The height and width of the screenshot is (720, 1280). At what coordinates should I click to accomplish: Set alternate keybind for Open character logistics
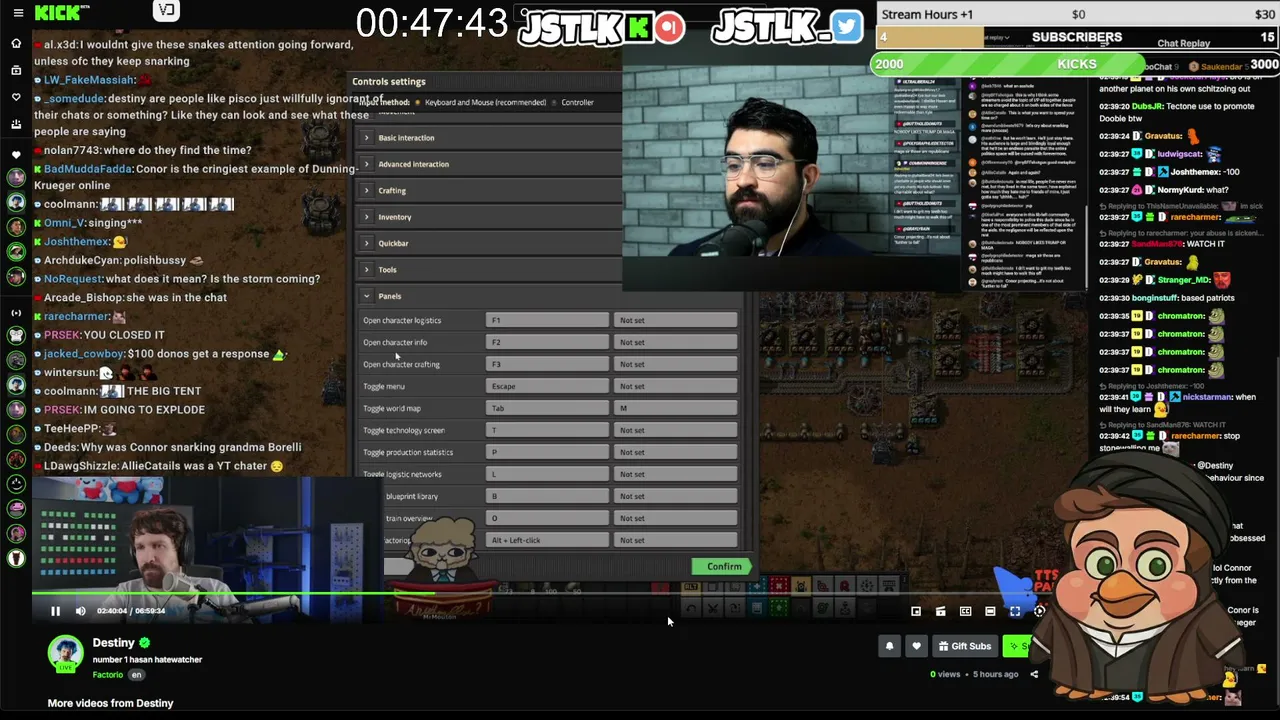click(x=675, y=320)
